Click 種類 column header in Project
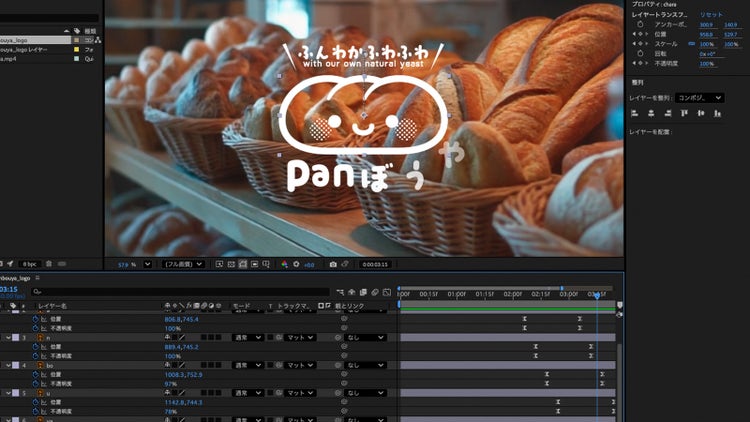Viewport: 750px width, 422px height. point(90,31)
